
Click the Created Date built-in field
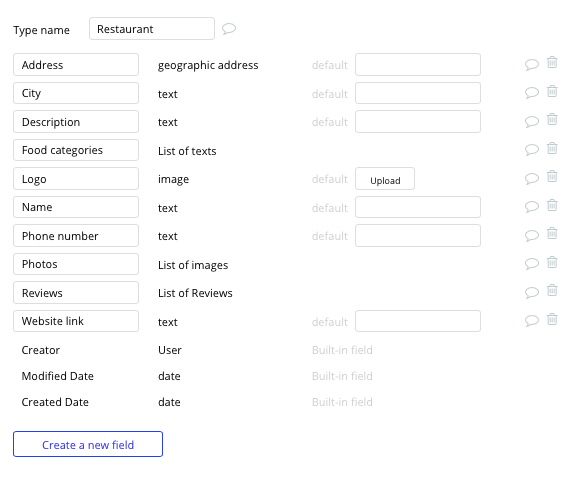[x=197, y=402]
